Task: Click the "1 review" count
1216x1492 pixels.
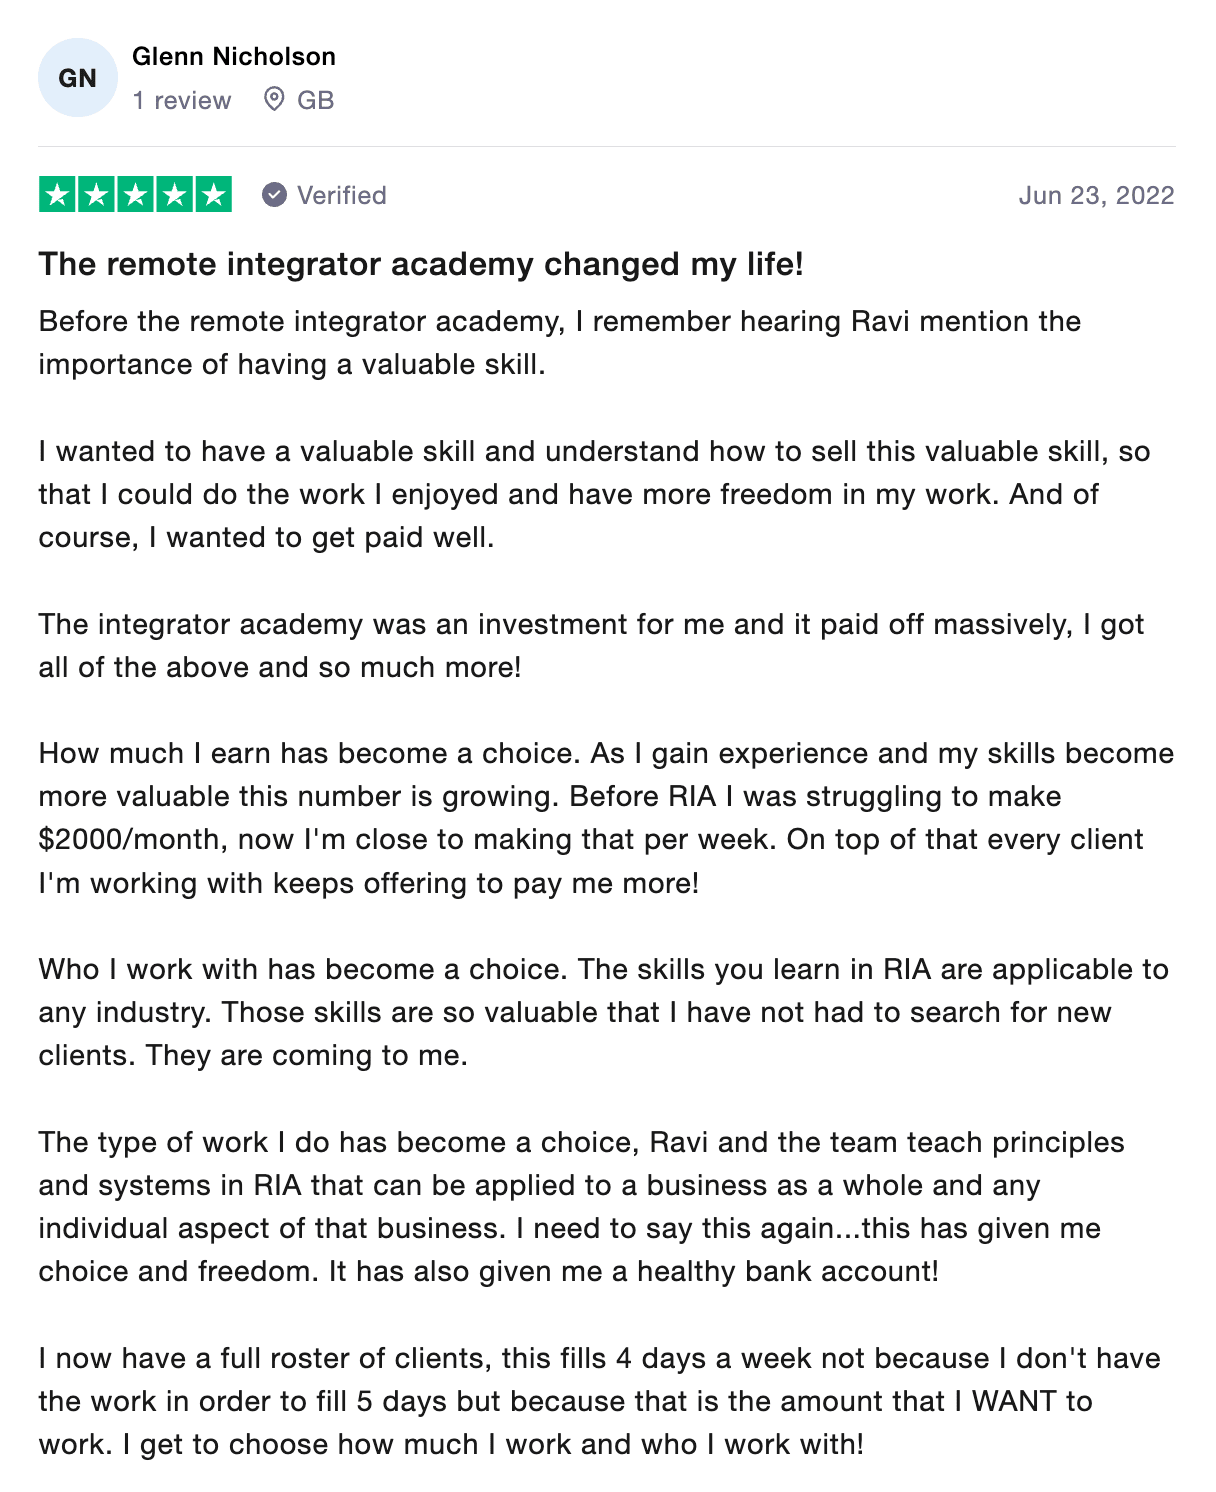Action: click(182, 100)
